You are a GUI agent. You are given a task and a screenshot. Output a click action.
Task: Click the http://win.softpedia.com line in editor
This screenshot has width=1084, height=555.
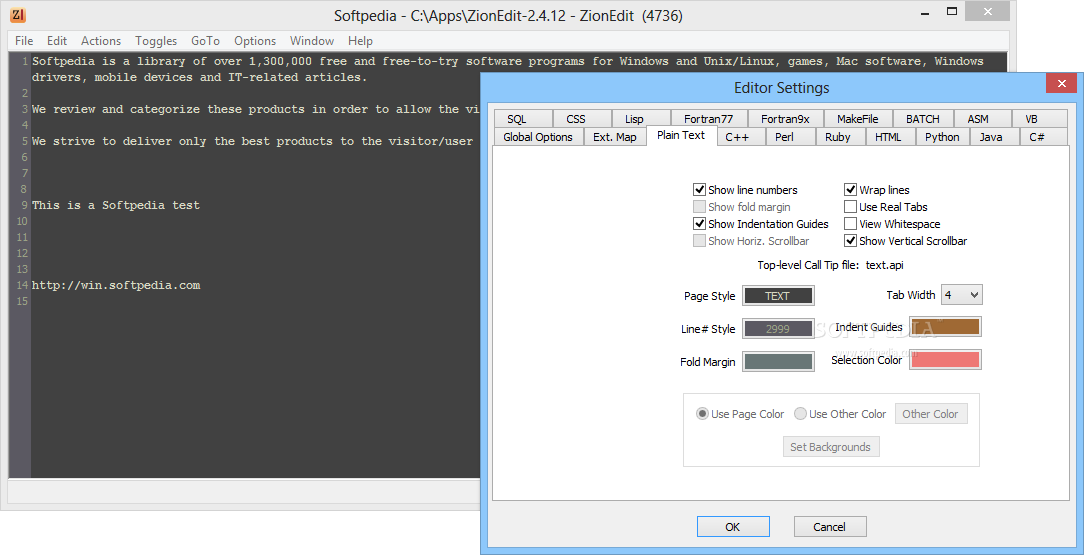pos(116,285)
